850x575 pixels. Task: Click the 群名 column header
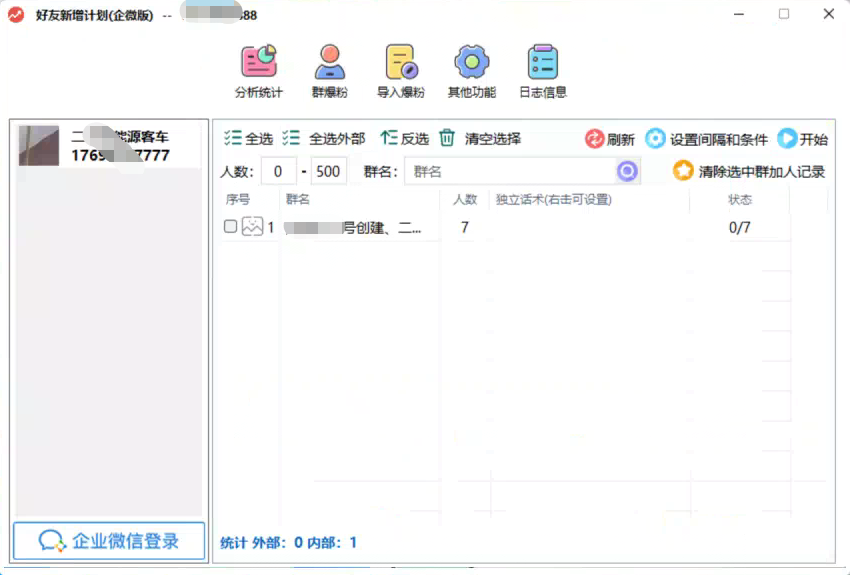(x=298, y=199)
